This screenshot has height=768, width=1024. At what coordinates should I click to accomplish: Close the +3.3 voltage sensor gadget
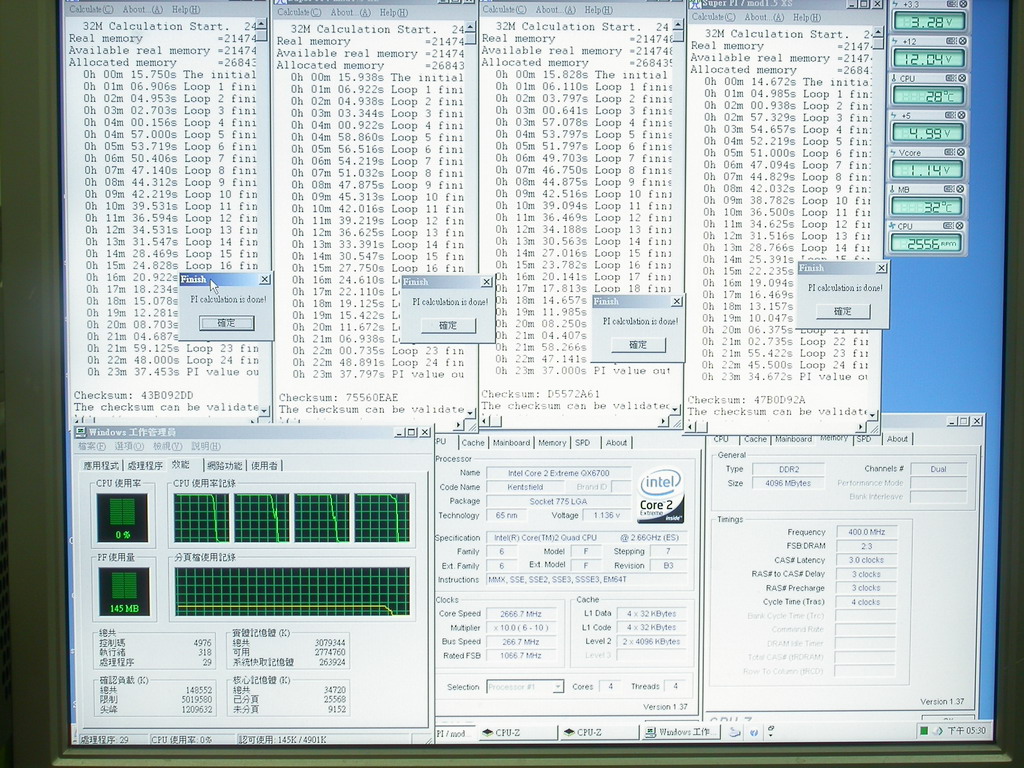click(962, 5)
